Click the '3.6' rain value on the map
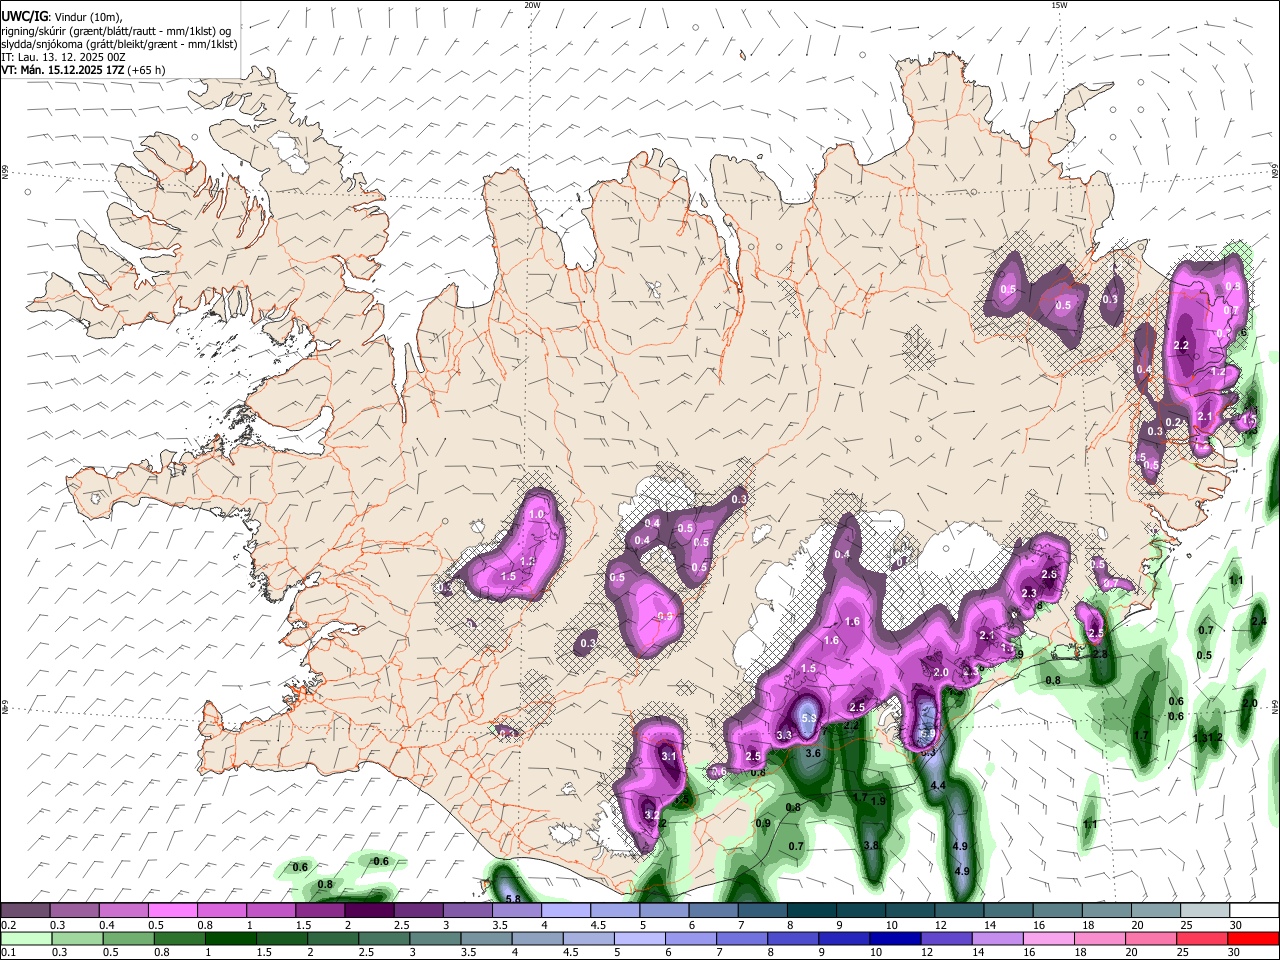 coord(813,754)
